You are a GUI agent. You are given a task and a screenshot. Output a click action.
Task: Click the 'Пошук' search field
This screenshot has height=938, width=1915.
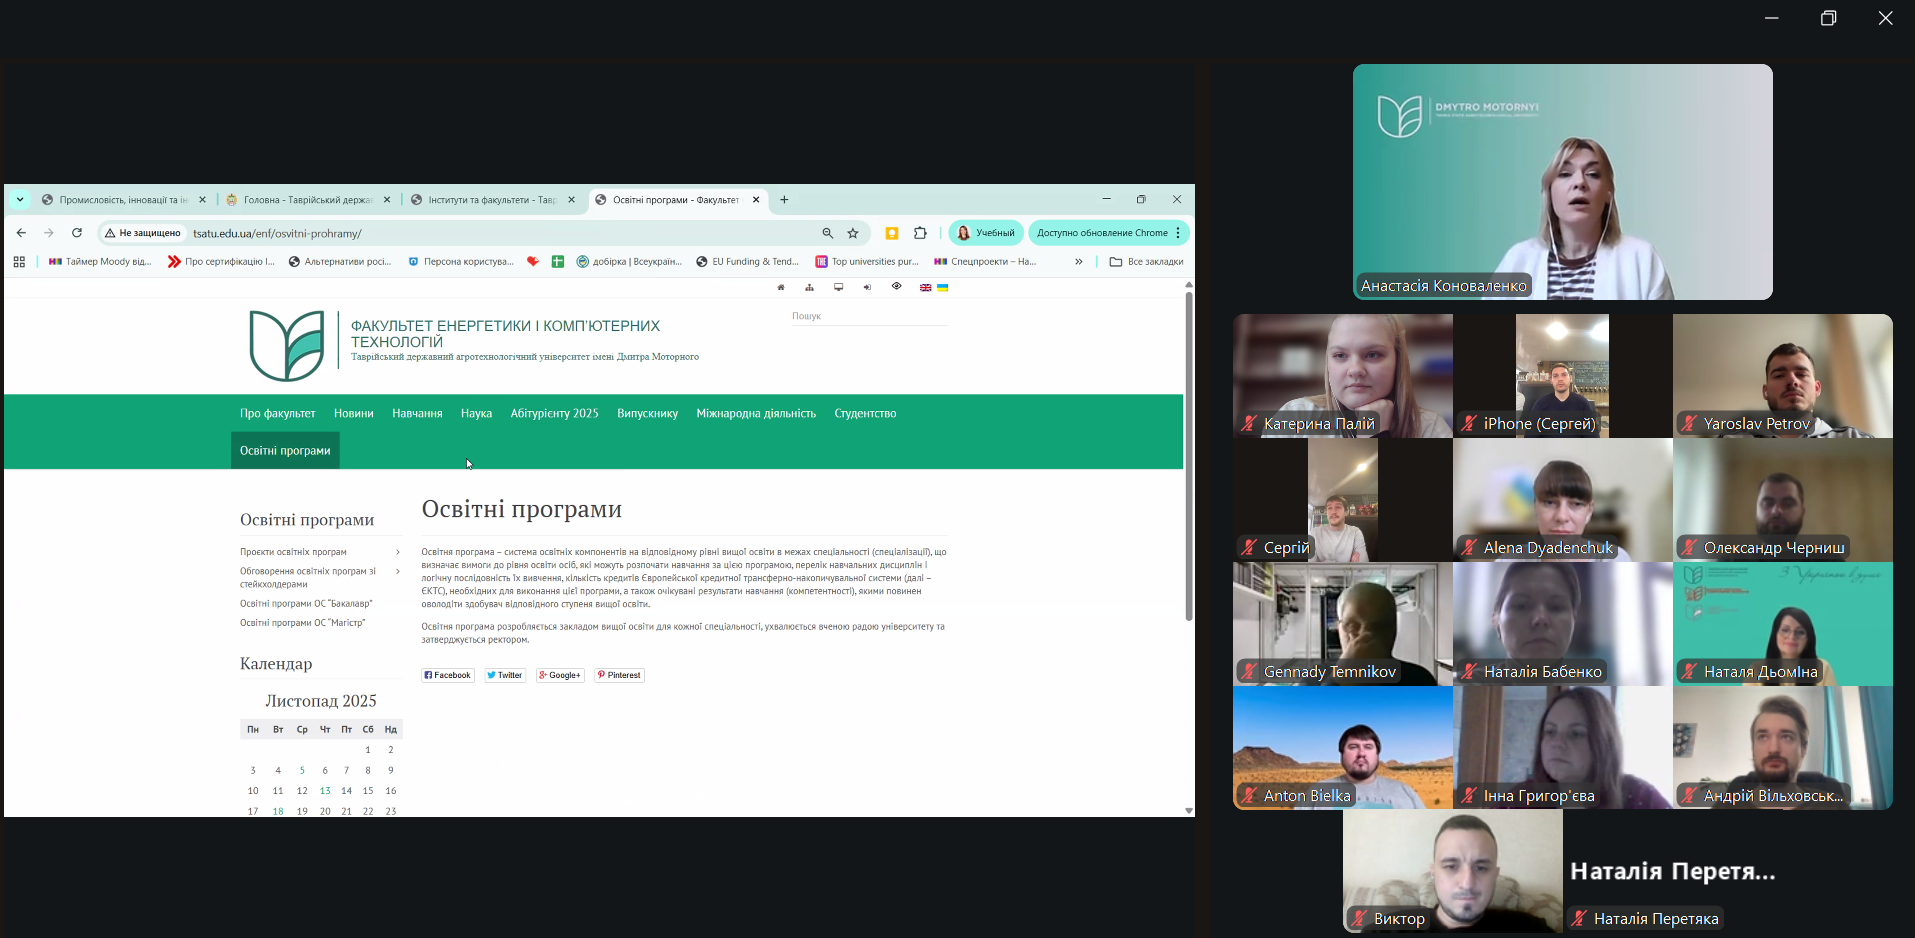(x=869, y=316)
